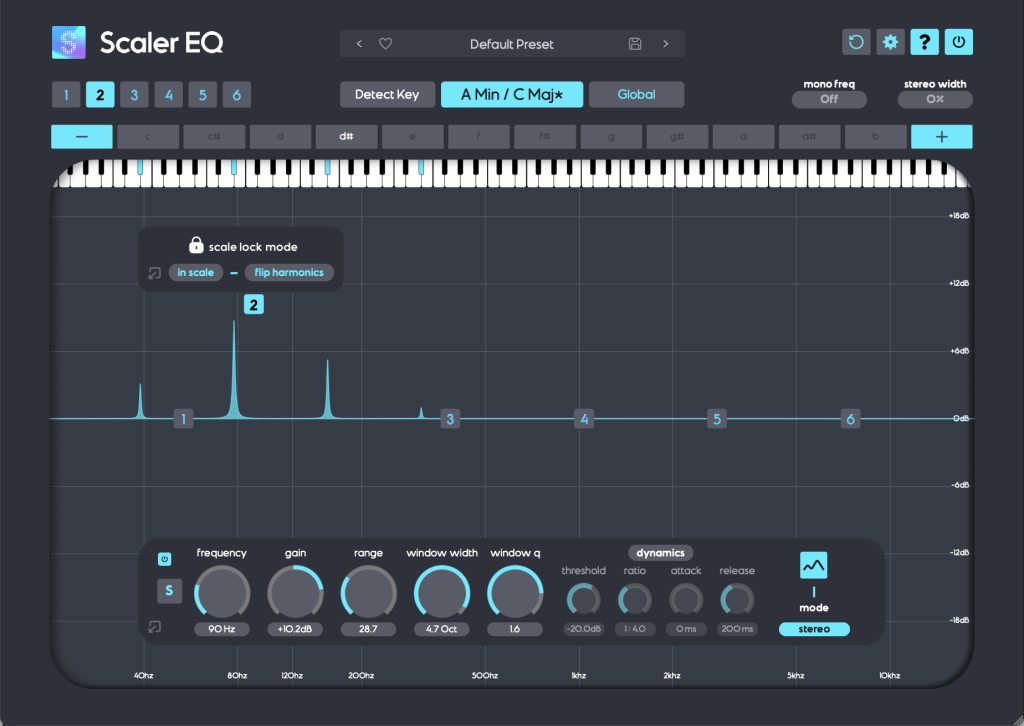This screenshot has width=1024, height=726.
Task: Change the stereo mode selector
Action: coord(814,629)
